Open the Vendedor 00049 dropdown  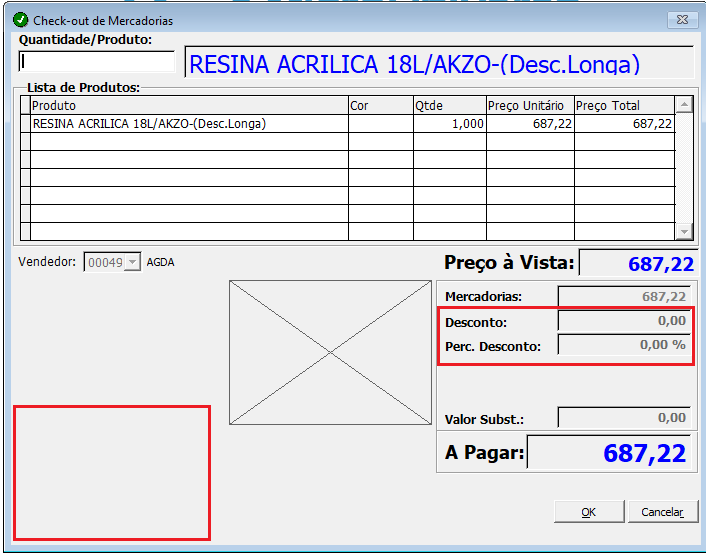132,262
